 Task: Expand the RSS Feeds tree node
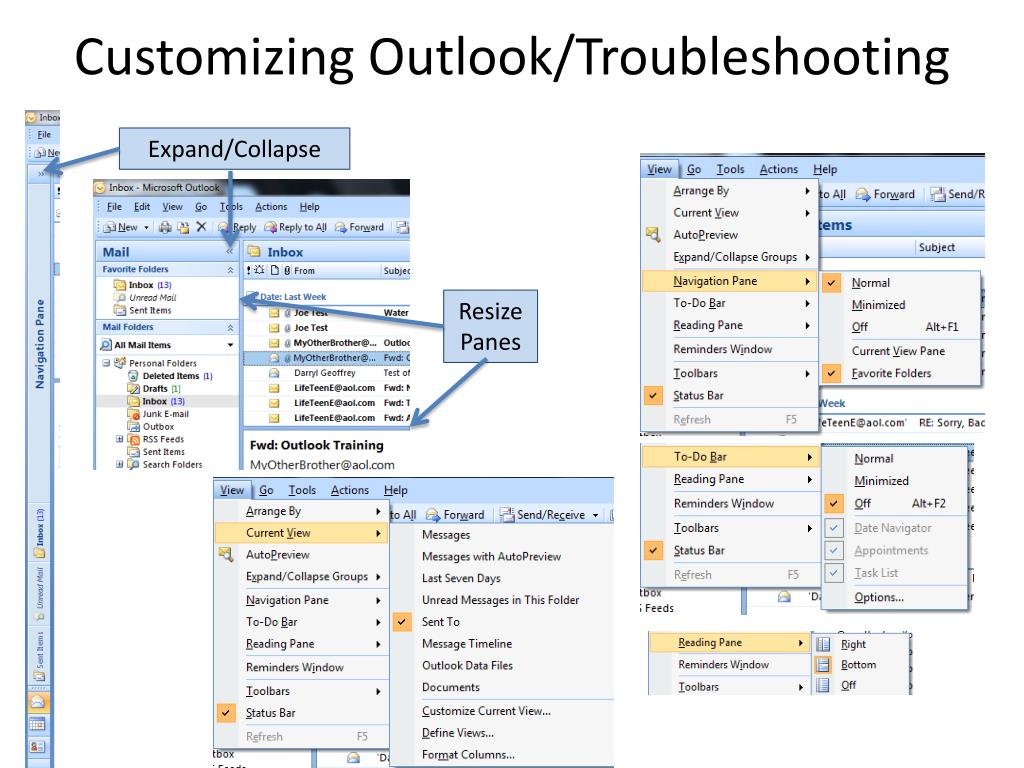120,439
